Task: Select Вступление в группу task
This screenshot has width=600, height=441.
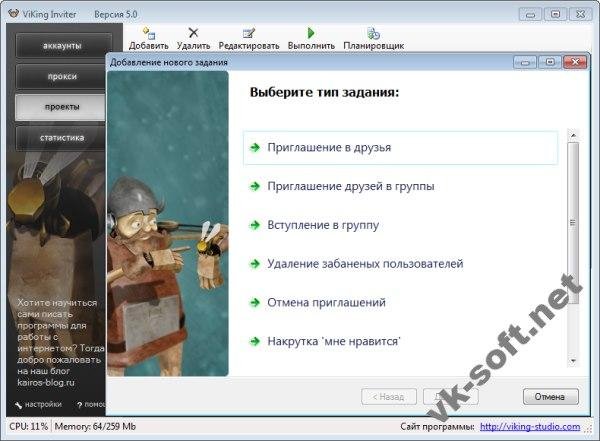Action: pyautogui.click(x=400, y=225)
